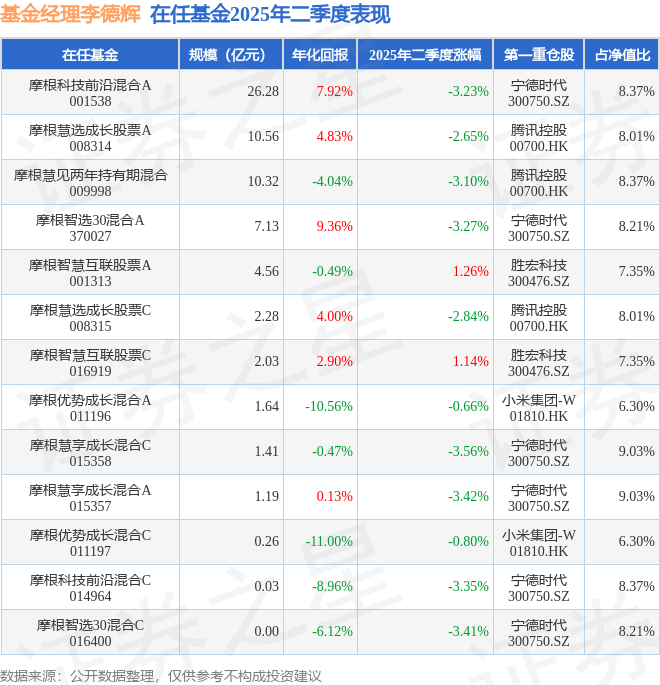Screen dimensions: 660x685
Task: Select fund 摩根慧享成长混合C 015358
Action: tap(90, 453)
